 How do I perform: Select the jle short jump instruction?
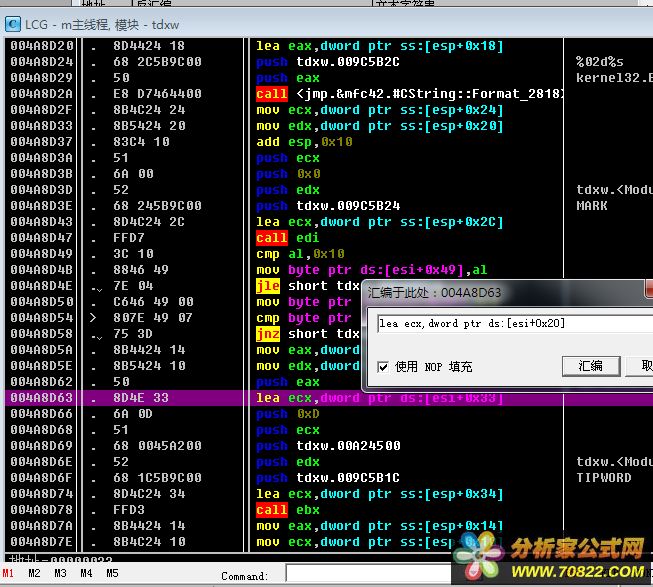pos(307,286)
